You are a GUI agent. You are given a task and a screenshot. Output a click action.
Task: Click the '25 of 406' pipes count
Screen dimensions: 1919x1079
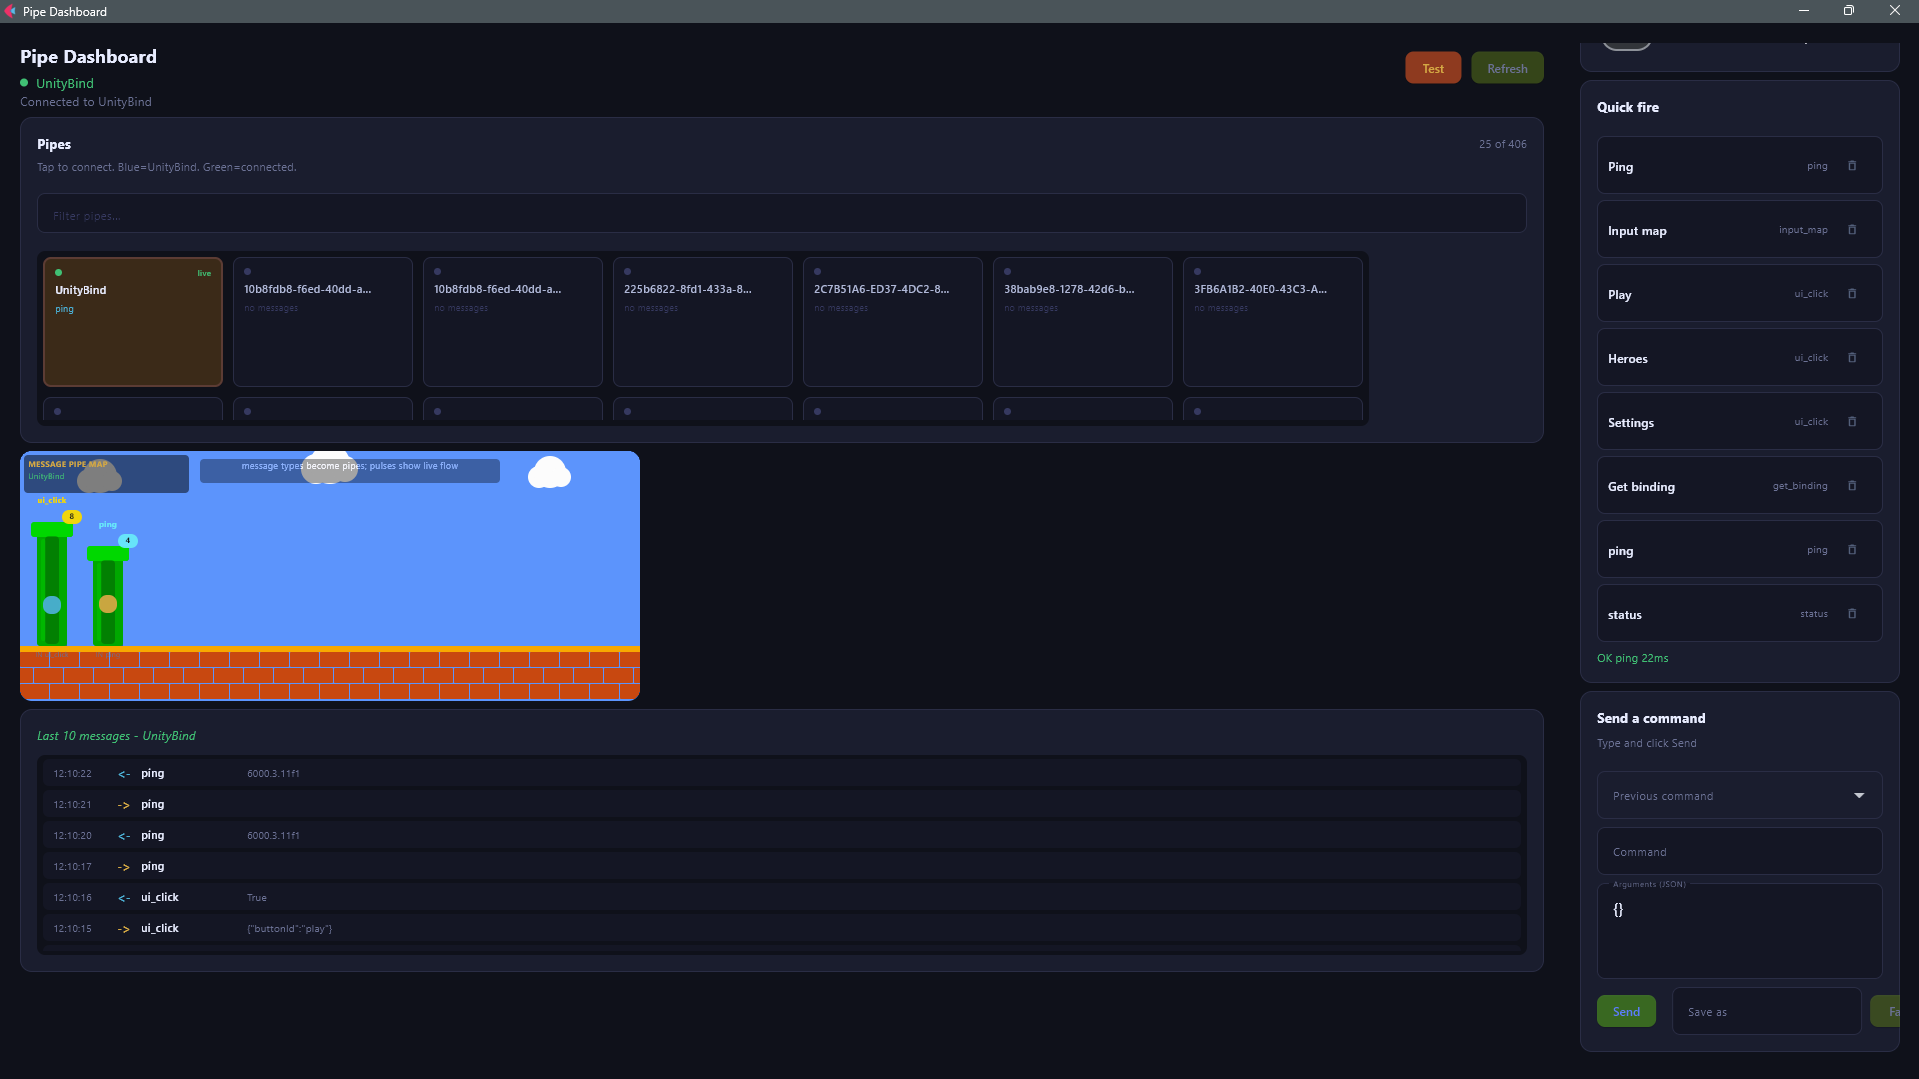point(1502,144)
